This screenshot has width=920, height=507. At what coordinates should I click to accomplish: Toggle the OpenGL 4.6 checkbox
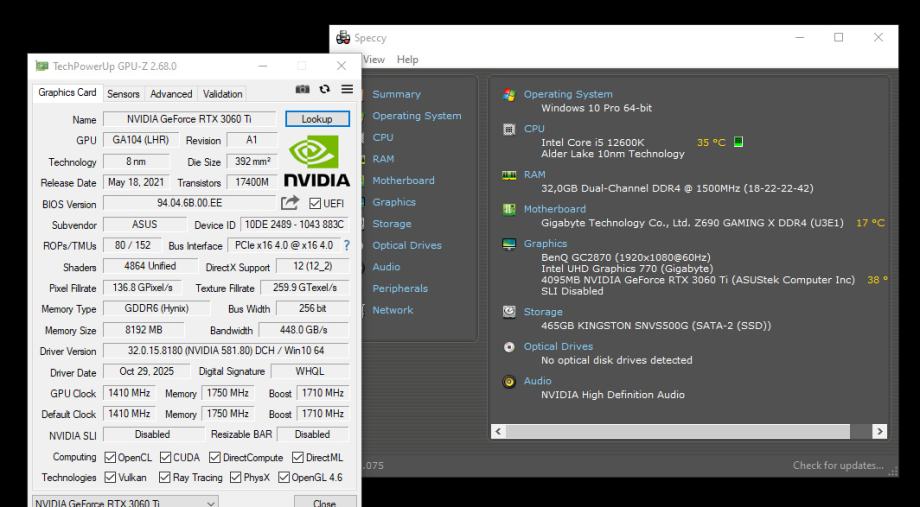(x=284, y=478)
